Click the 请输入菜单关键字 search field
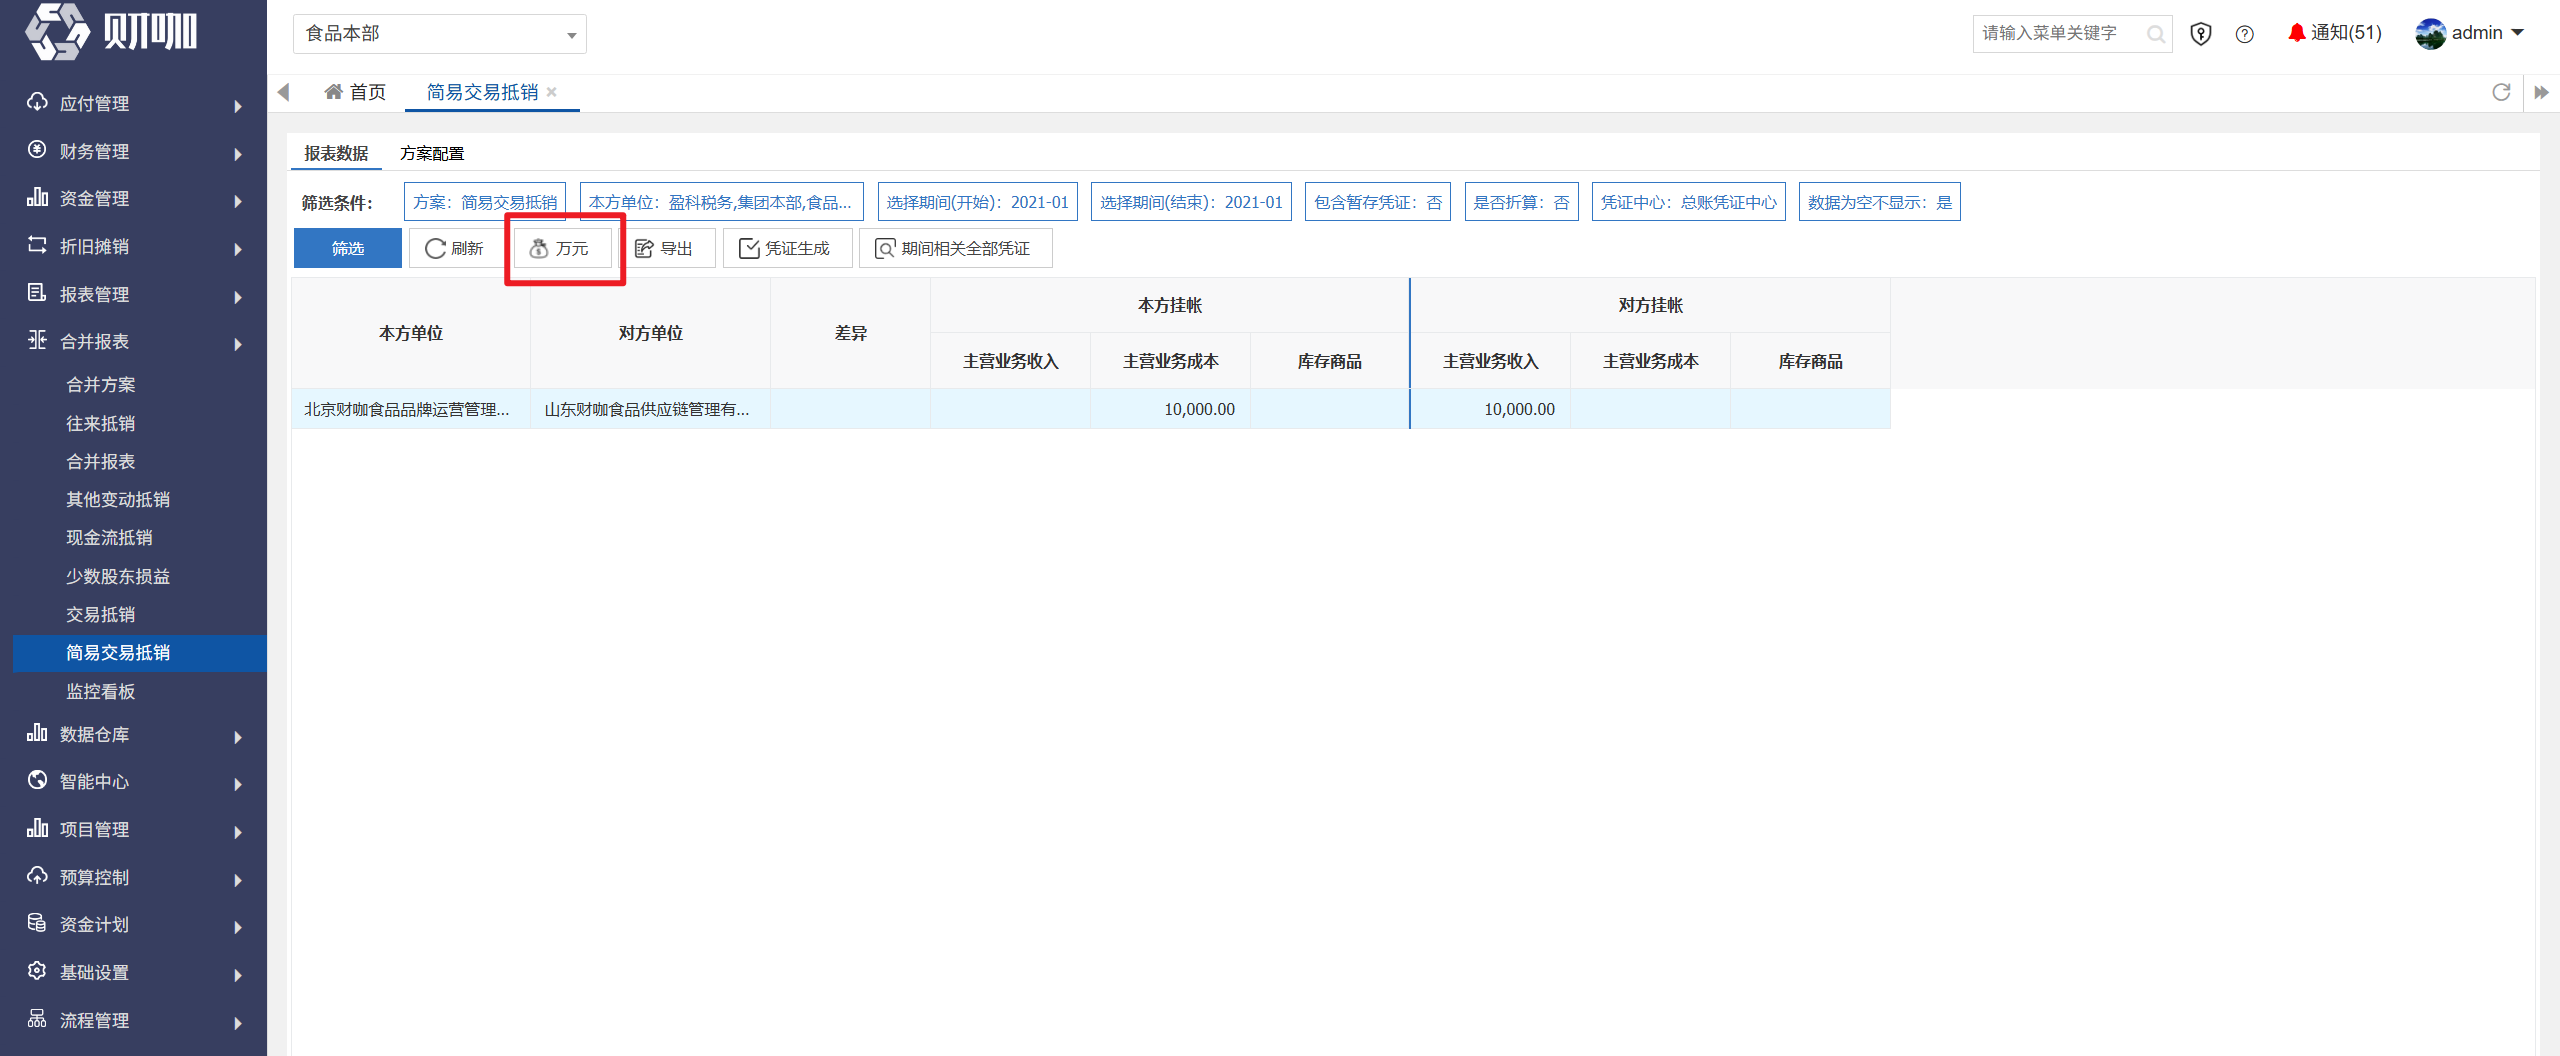 (x=2060, y=34)
